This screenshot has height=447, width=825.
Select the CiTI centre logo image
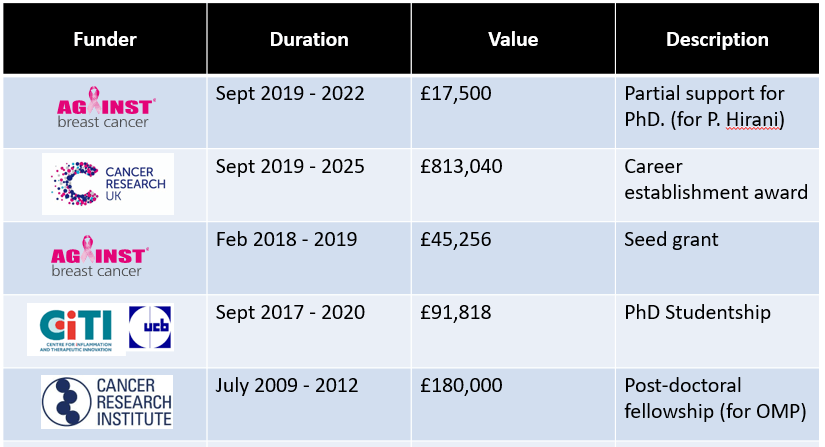(x=76, y=330)
